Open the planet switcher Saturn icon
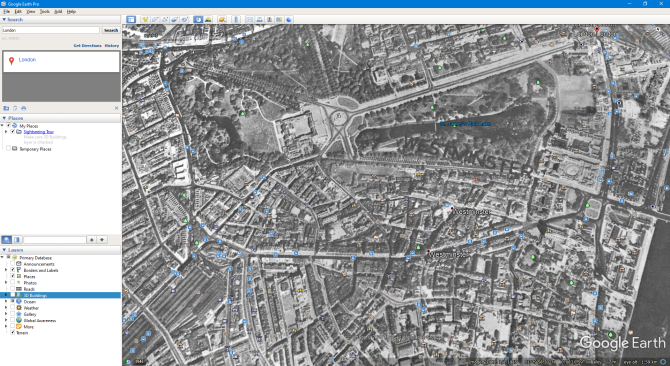The height and width of the screenshot is (366, 670). (x=222, y=19)
